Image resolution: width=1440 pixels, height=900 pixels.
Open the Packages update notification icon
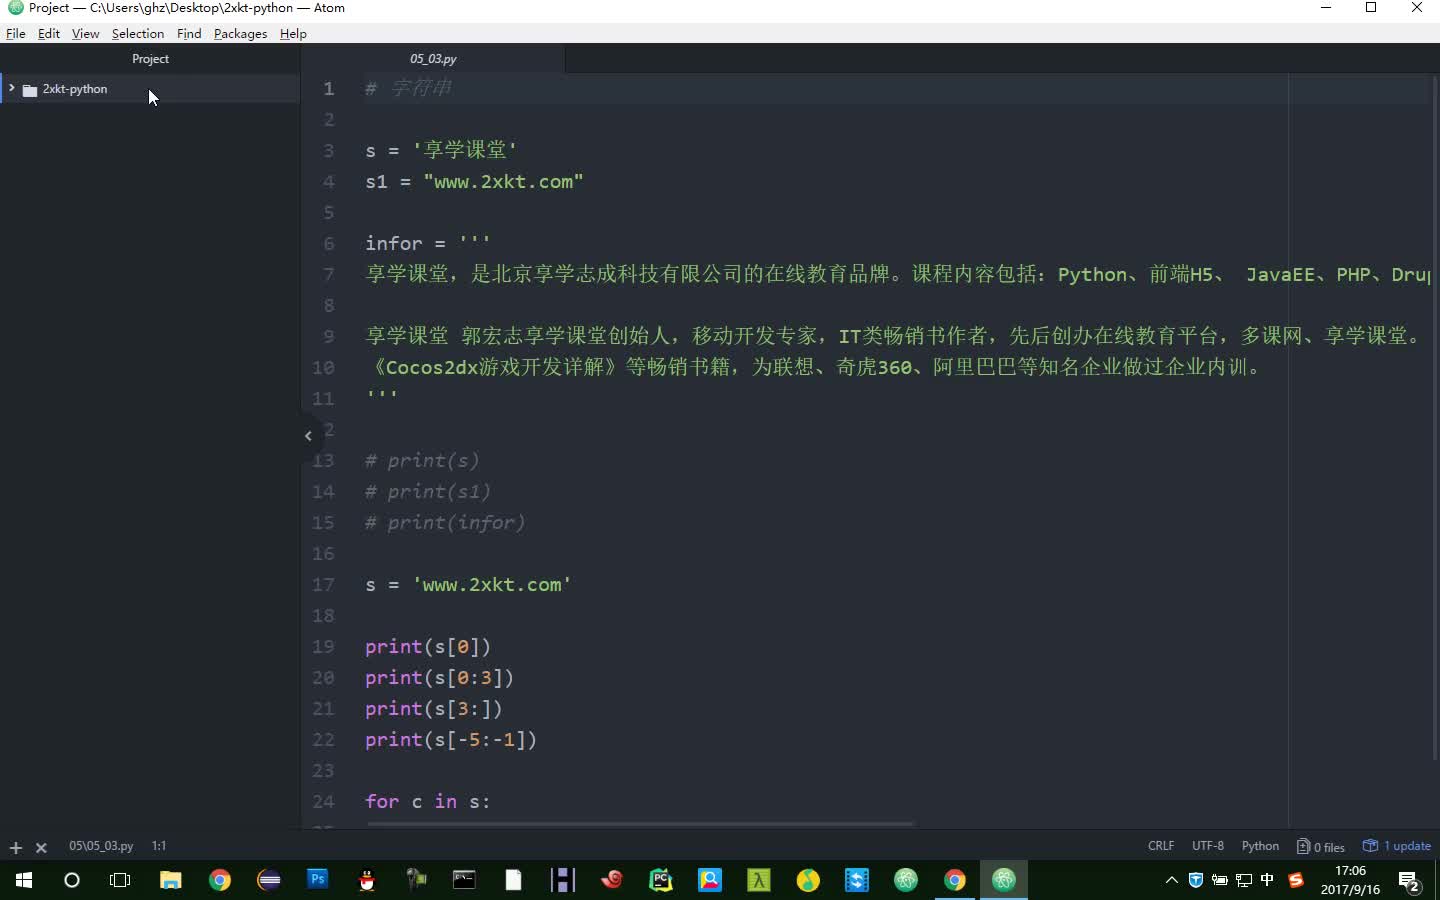(x=1369, y=846)
